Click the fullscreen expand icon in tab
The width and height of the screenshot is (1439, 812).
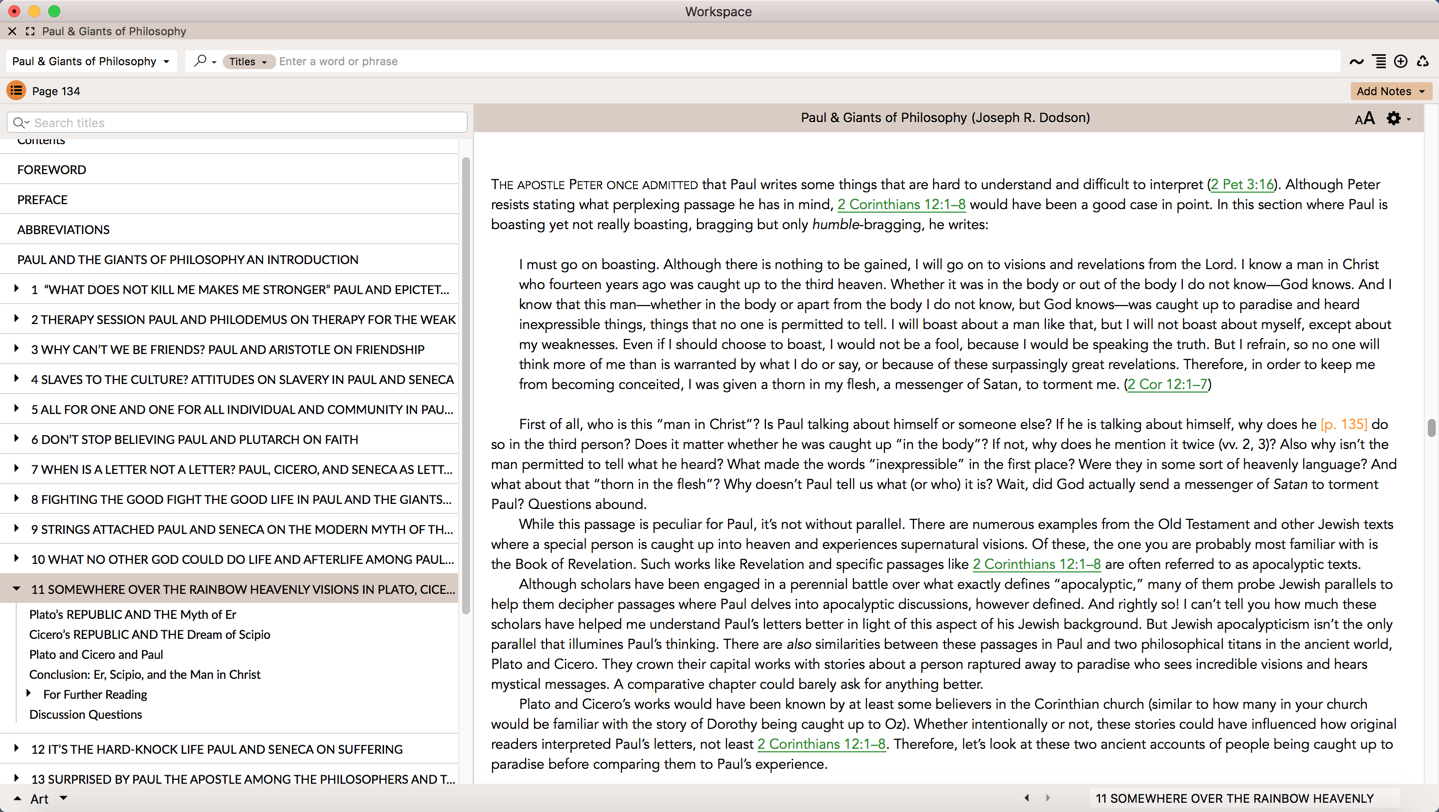point(30,32)
